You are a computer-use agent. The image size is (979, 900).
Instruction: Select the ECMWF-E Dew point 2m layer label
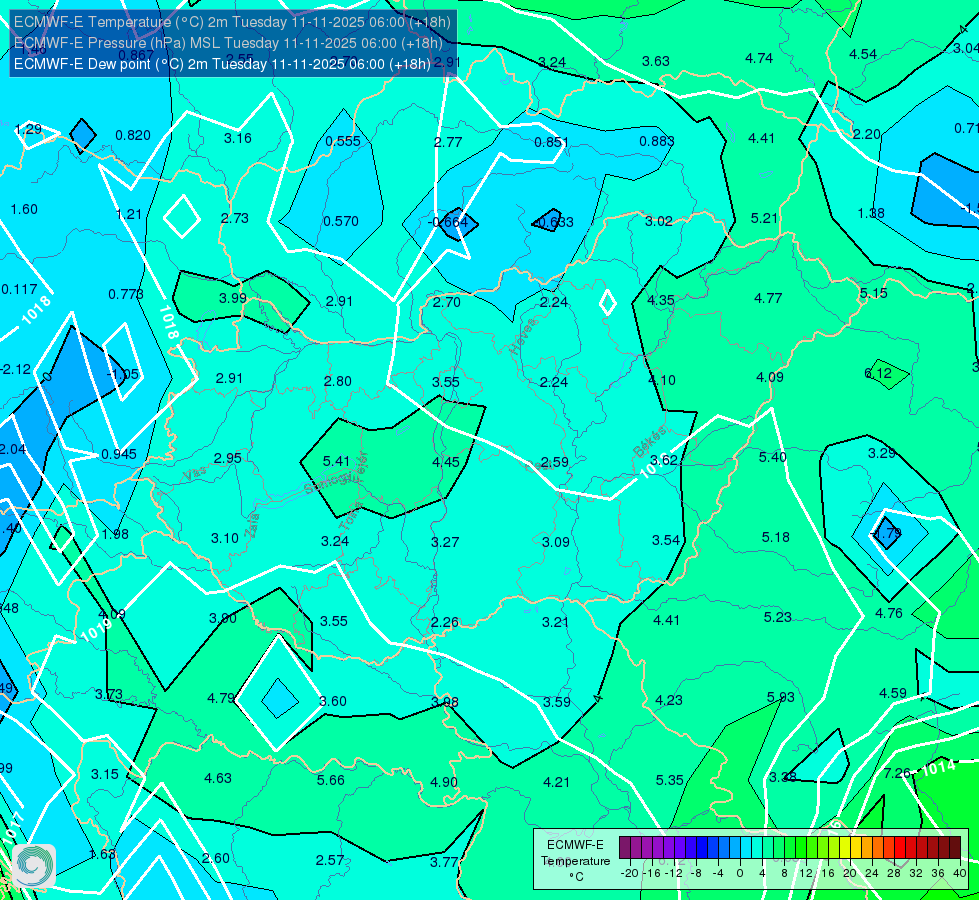click(222, 64)
